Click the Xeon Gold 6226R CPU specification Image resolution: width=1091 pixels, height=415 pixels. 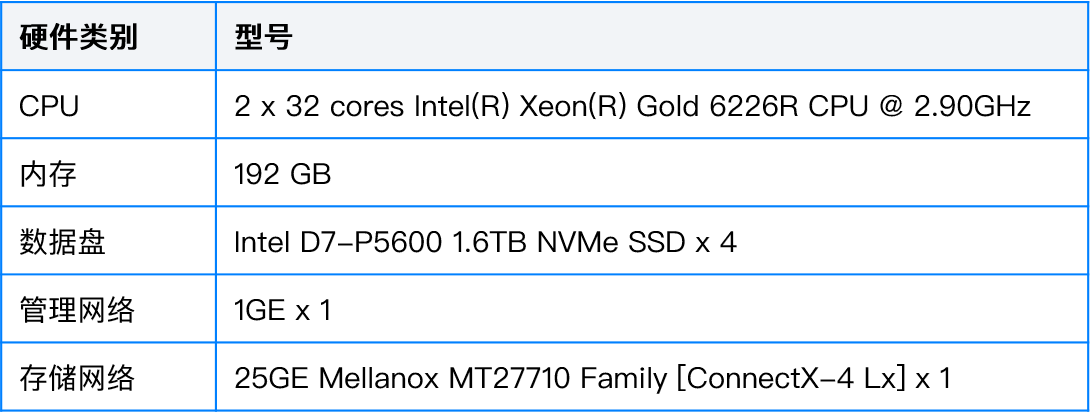[632, 107]
